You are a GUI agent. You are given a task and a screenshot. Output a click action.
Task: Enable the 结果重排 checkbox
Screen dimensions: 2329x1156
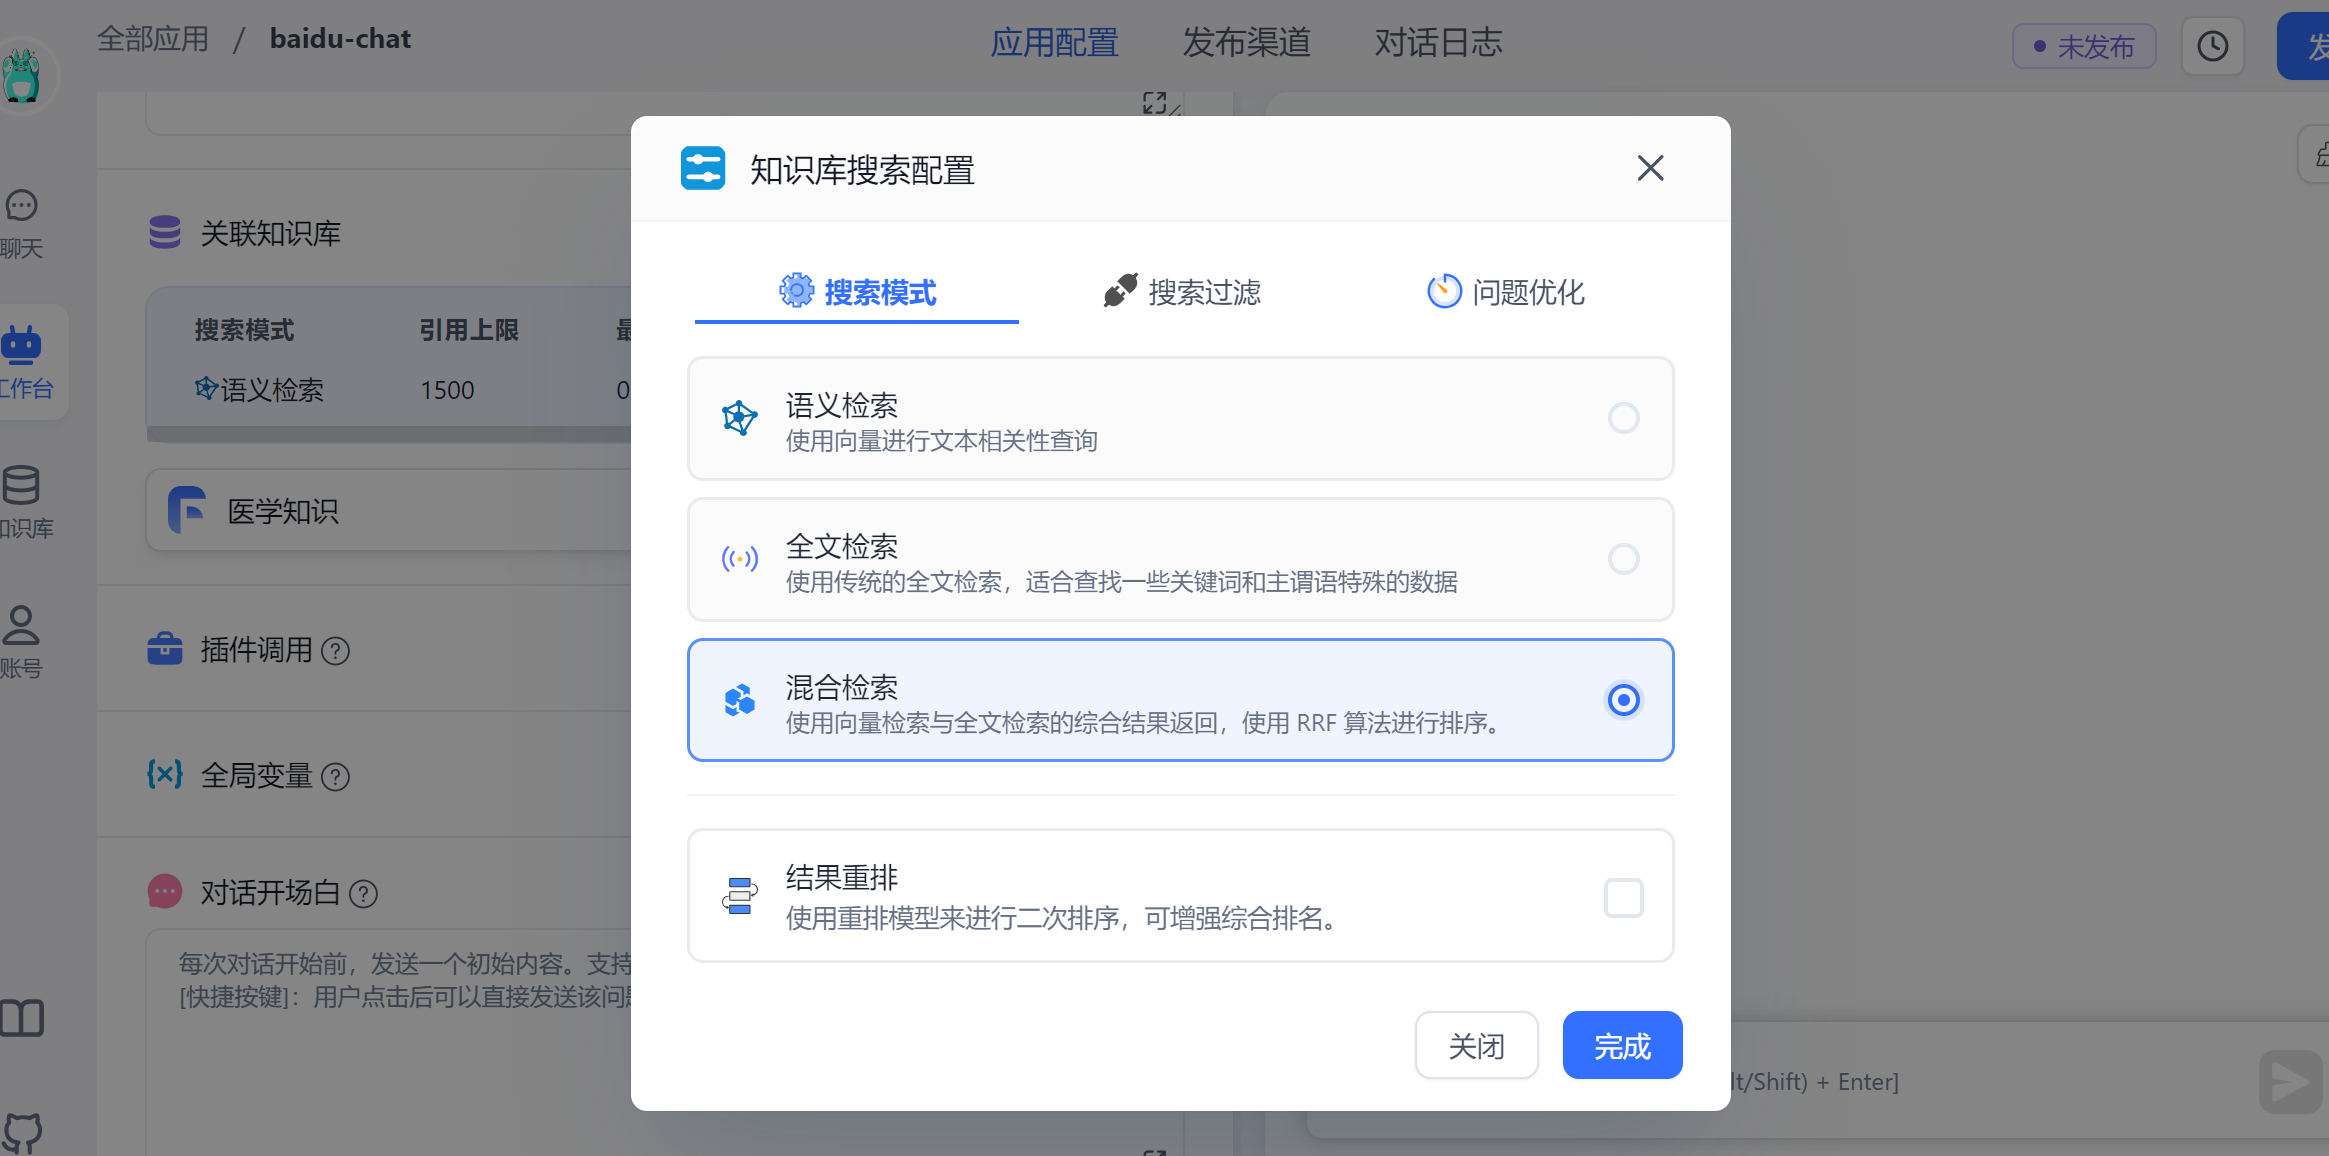point(1623,898)
